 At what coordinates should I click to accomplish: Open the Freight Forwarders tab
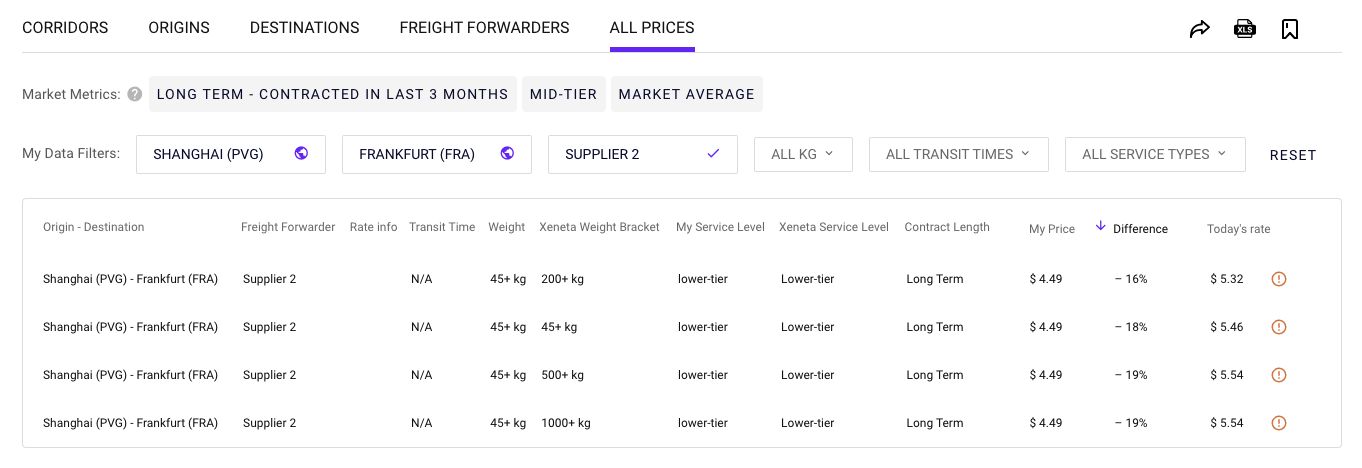point(484,28)
